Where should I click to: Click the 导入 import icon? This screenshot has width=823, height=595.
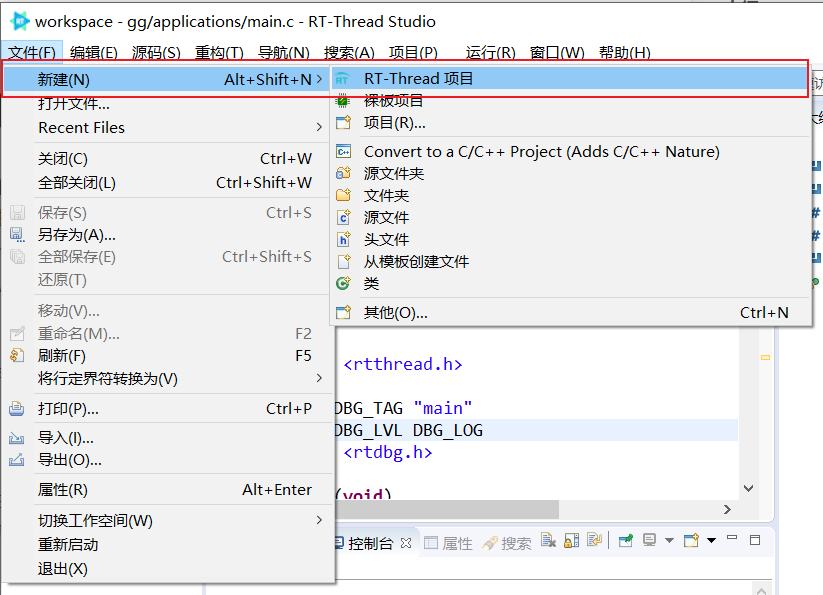pyautogui.click(x=17, y=438)
